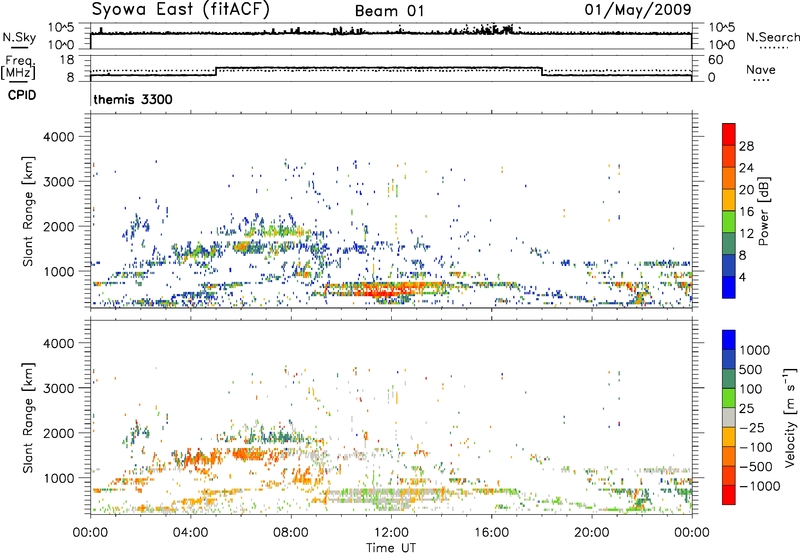Click the "N.Sky" legend label

point(19,37)
